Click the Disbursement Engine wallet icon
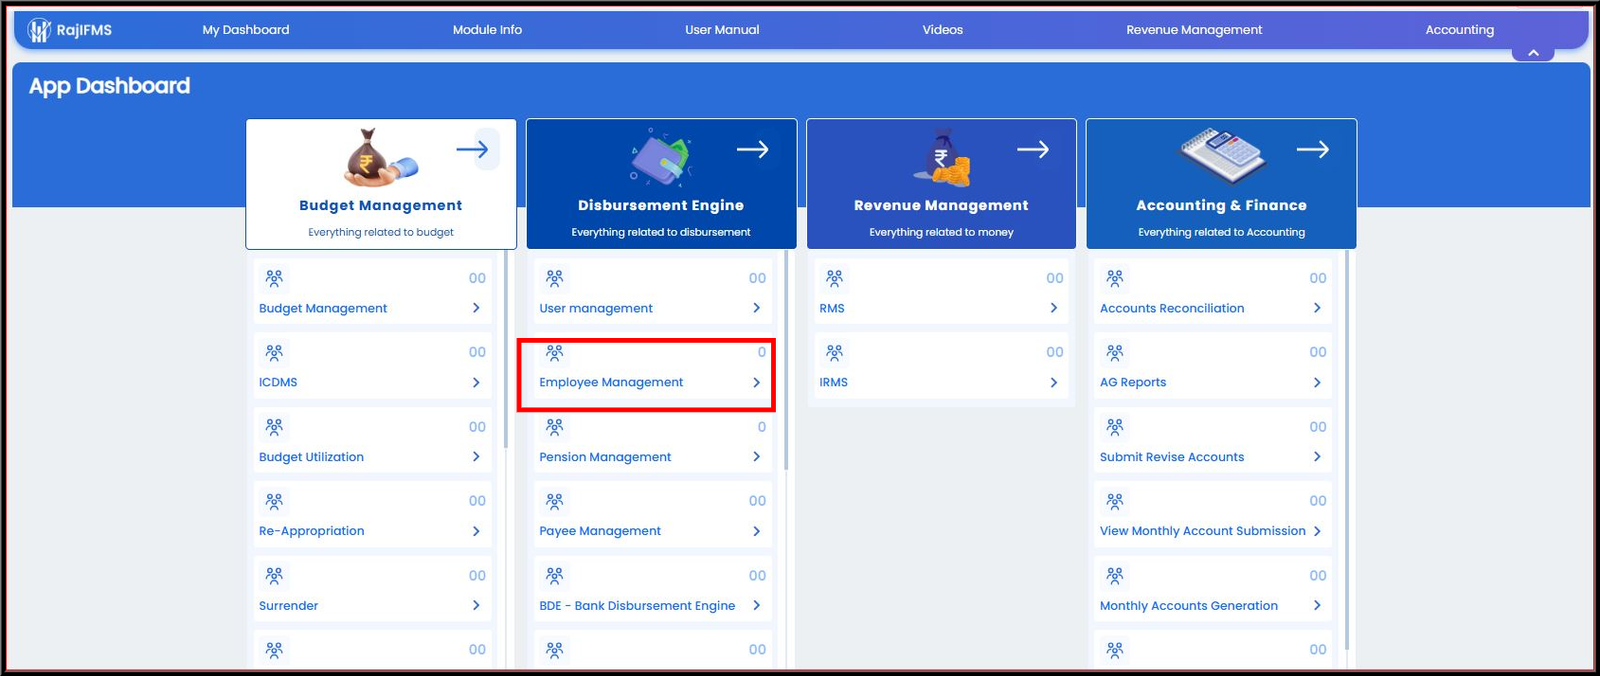Viewport: 1600px width, 676px height. (661, 158)
